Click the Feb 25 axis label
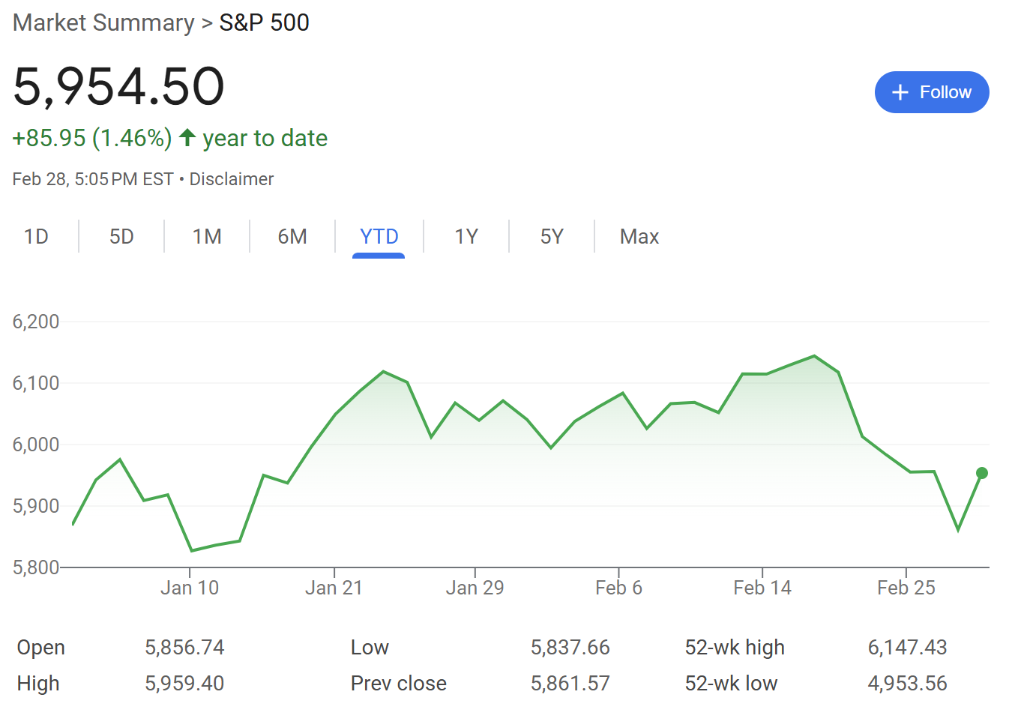The width and height of the screenshot is (1024, 703). tap(906, 588)
